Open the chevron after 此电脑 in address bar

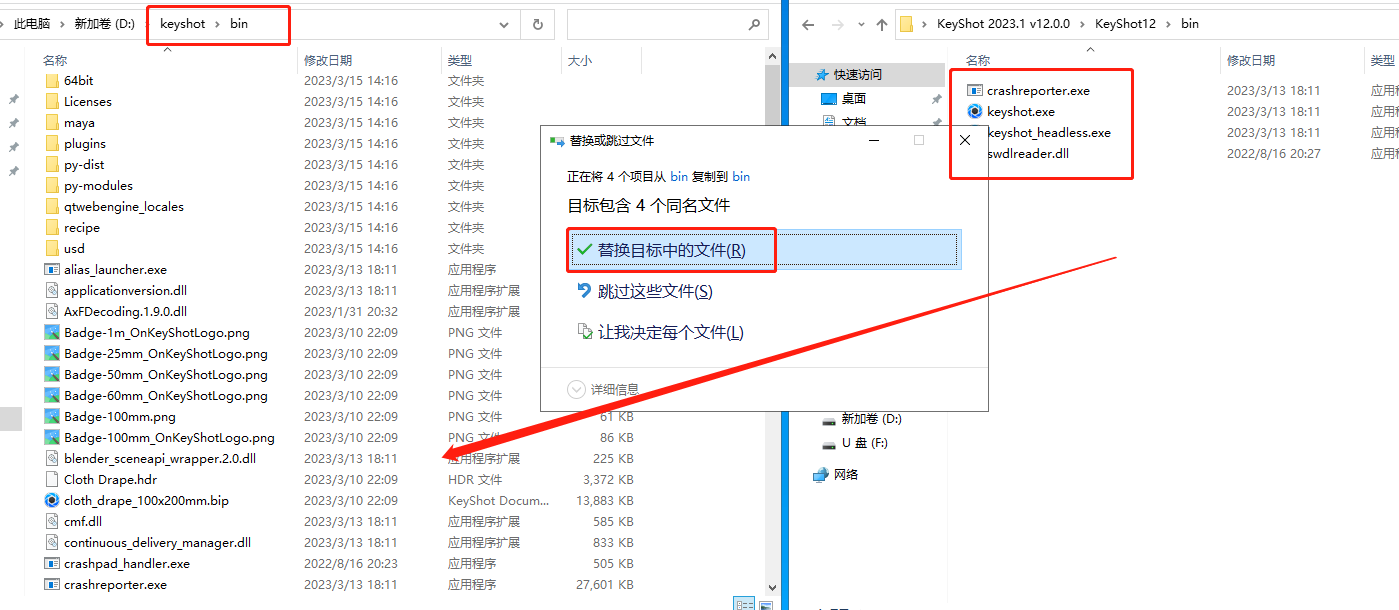(x=64, y=24)
